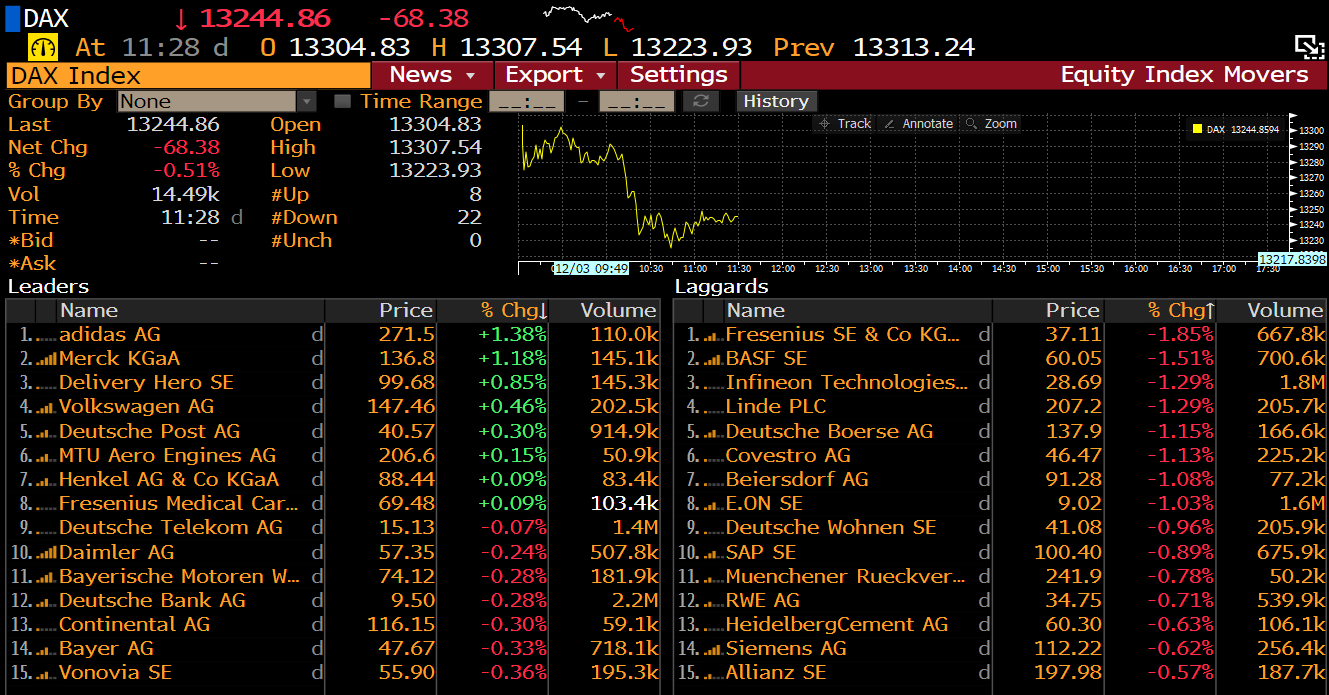Click the signal bars icon beside Volkswagen AG
The height and width of the screenshot is (695, 1329).
[45, 407]
